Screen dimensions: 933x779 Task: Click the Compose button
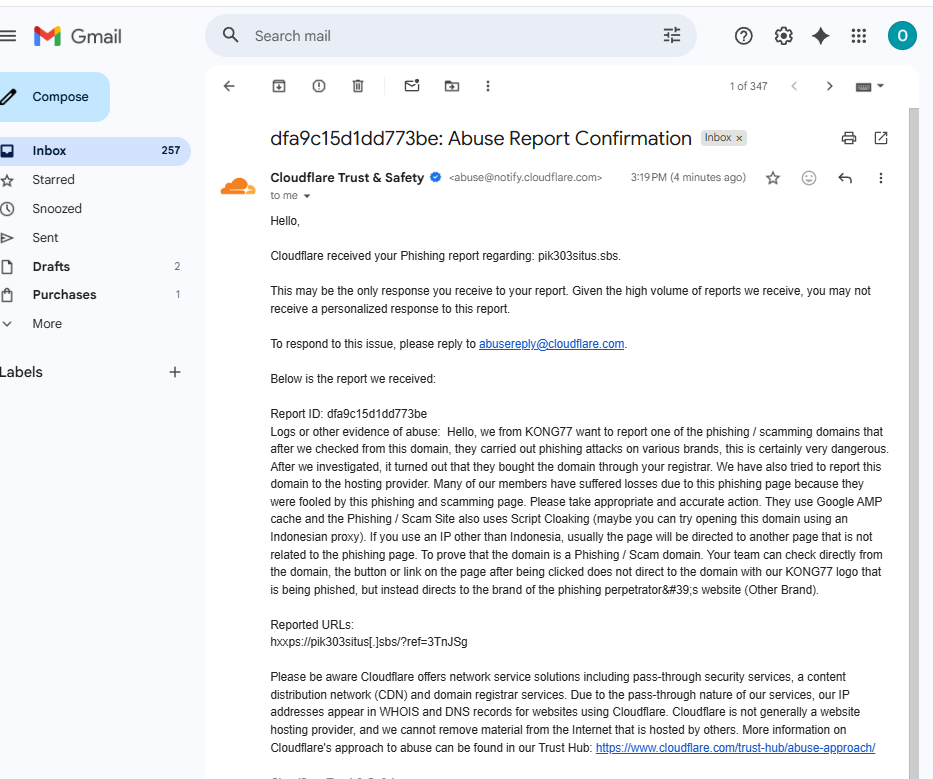[x=54, y=97]
